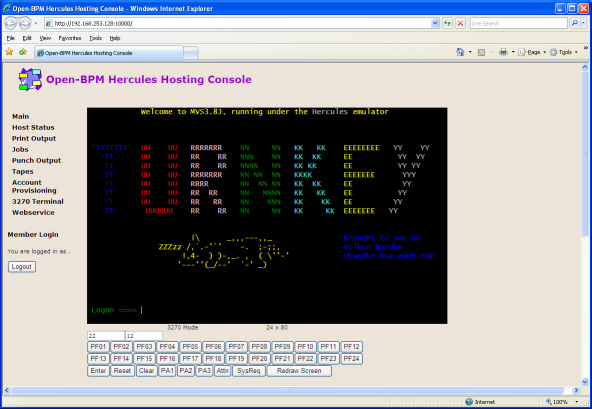Click the Logout button
This screenshot has width=592, height=409.
point(22,267)
